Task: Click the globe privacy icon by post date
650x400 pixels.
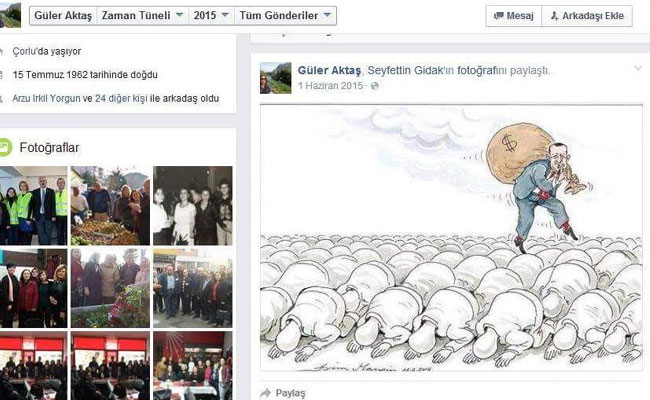Action: pos(375,86)
